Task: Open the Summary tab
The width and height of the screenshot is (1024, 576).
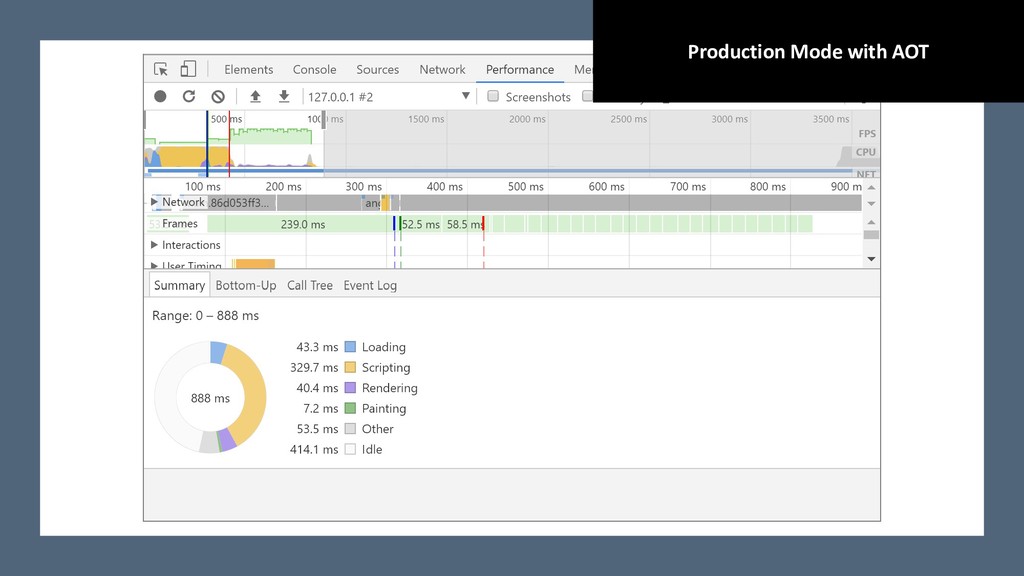Action: tap(179, 285)
